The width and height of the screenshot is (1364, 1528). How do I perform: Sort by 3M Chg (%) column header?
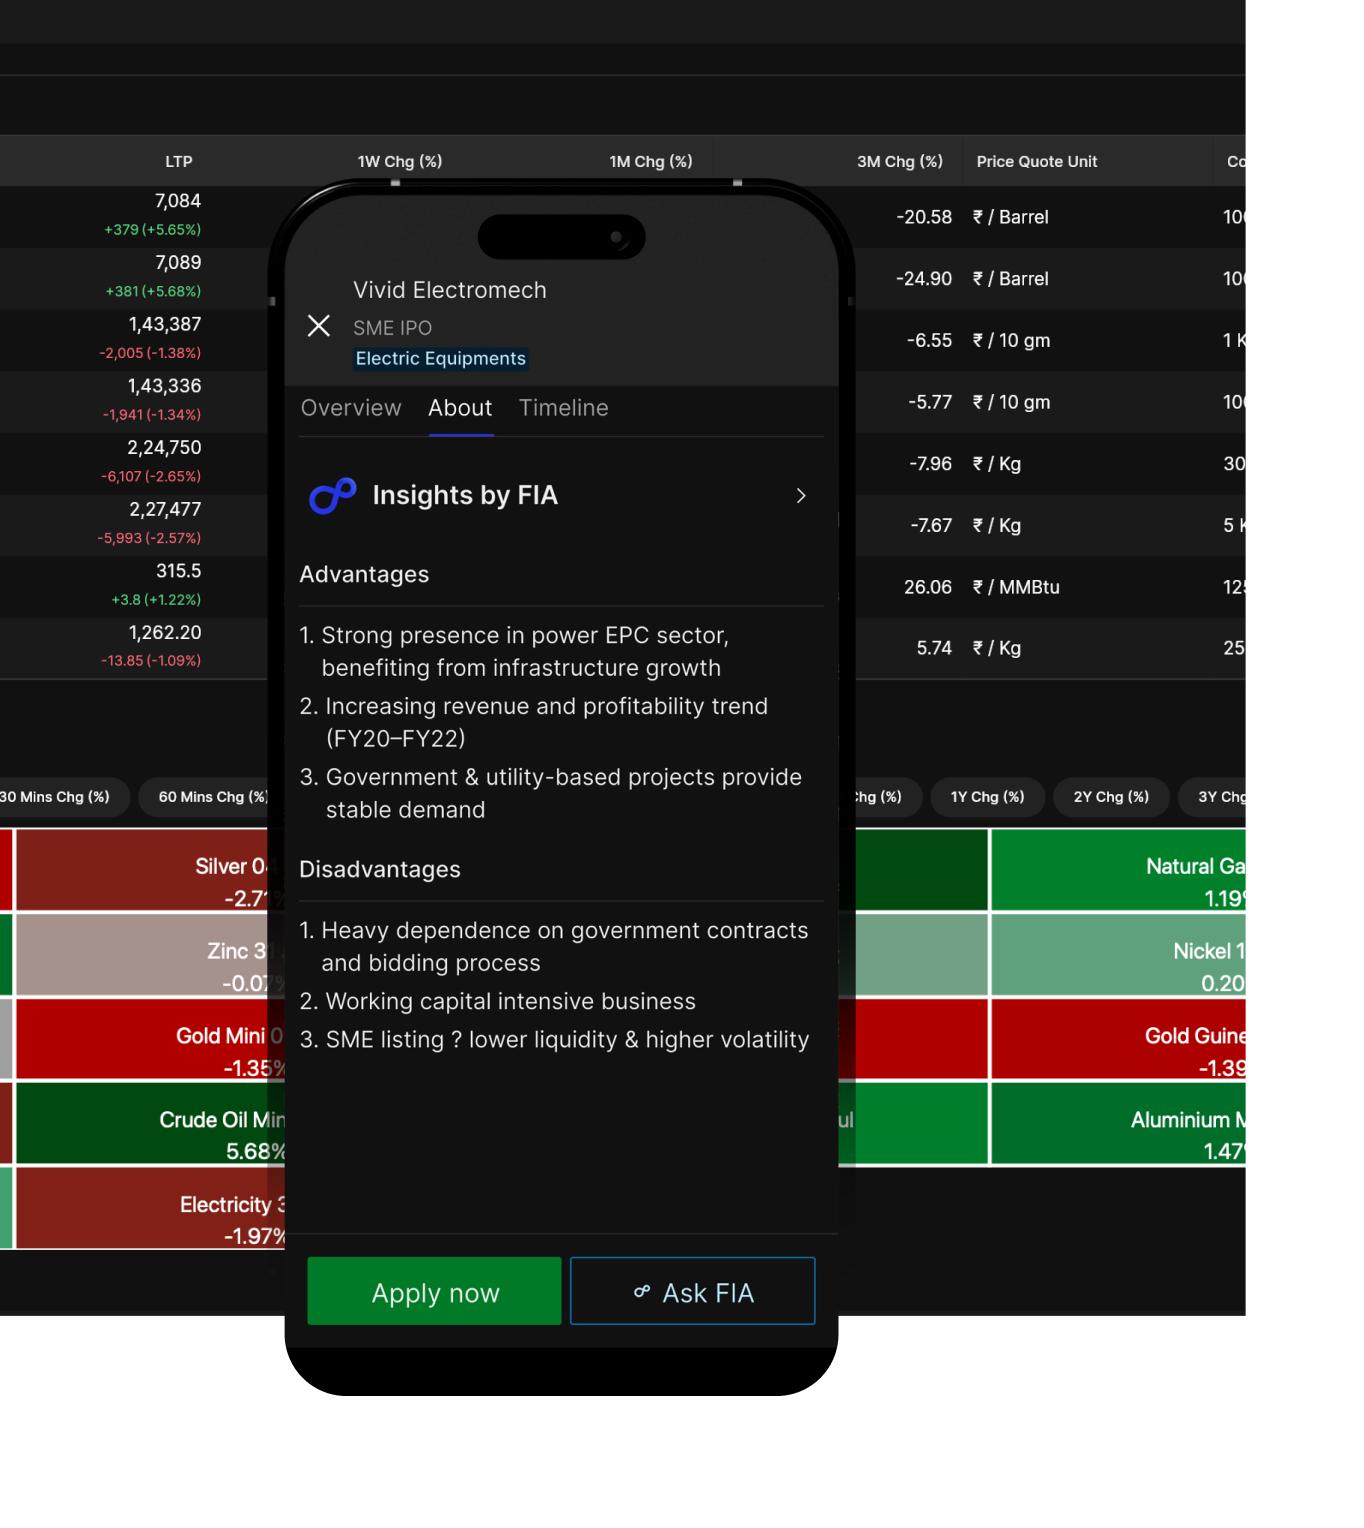pyautogui.click(x=900, y=162)
